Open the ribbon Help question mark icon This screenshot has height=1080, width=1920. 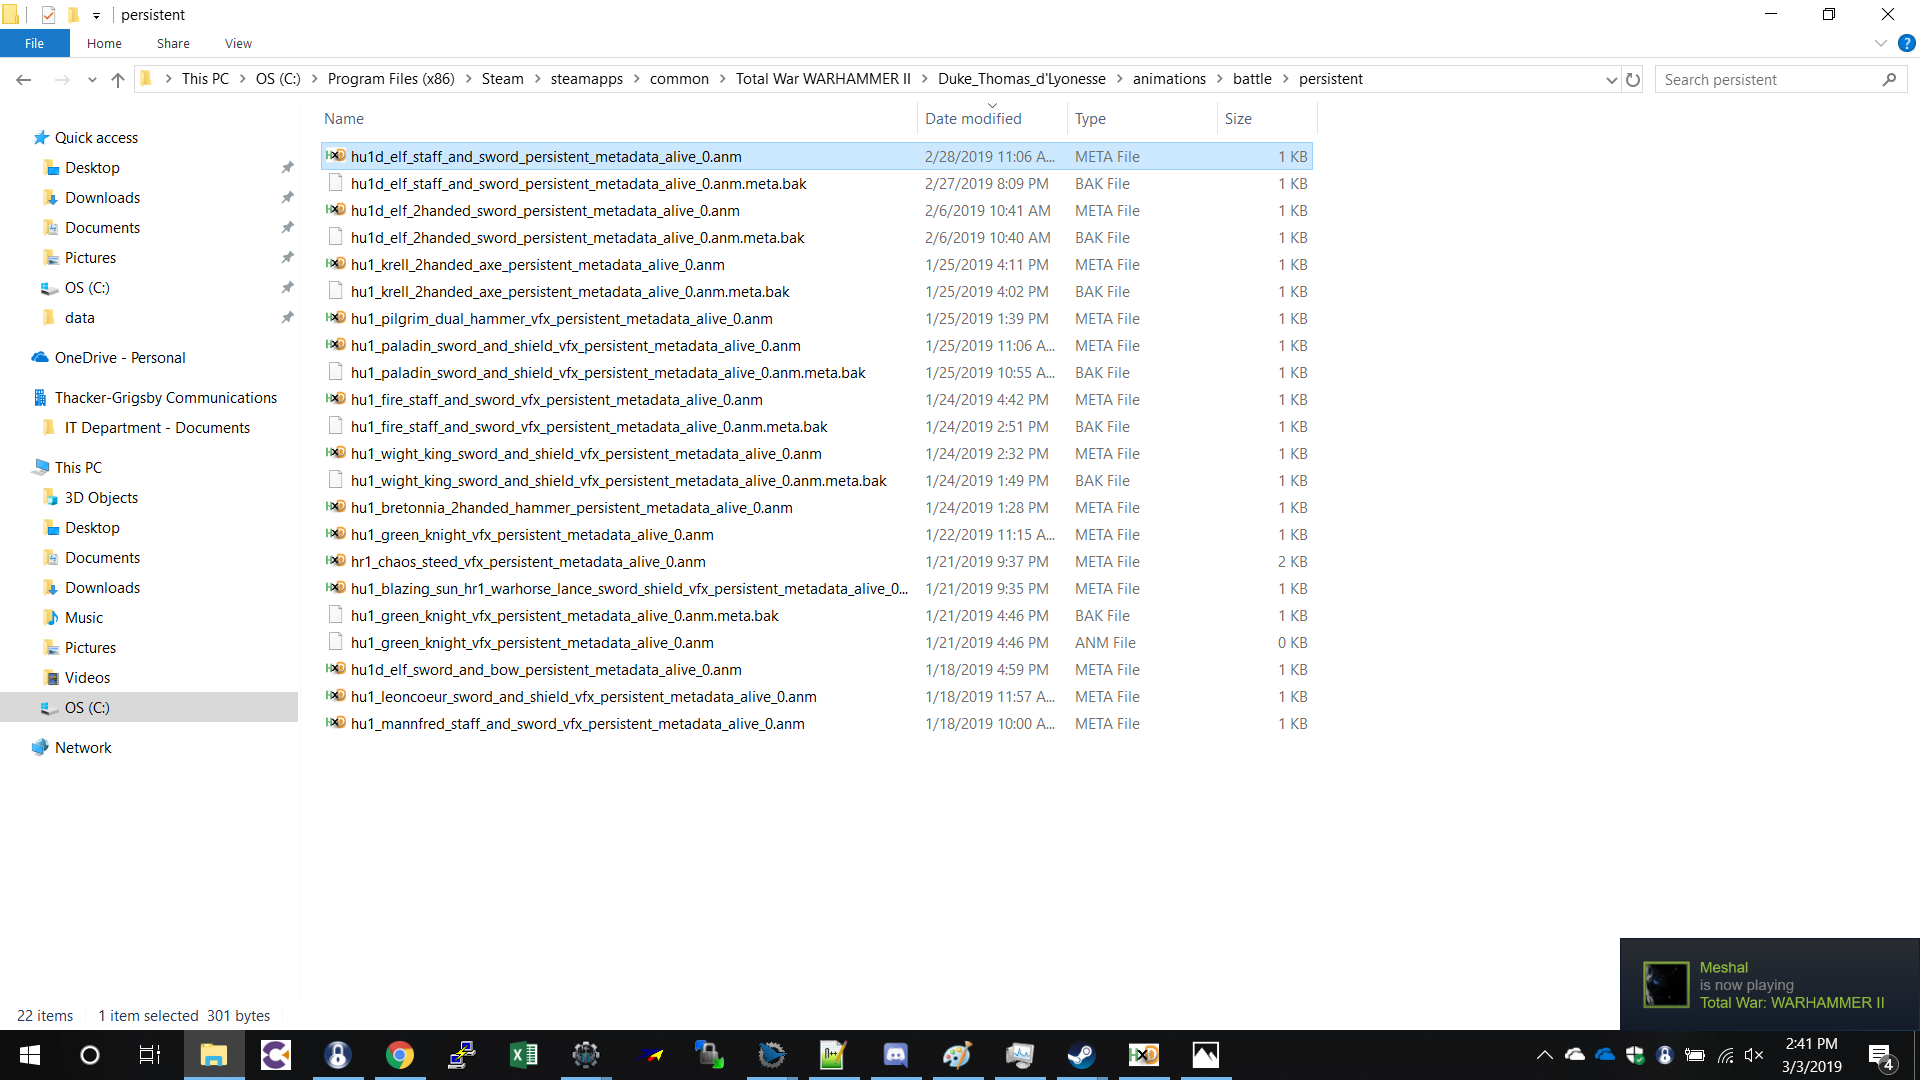[1907, 43]
